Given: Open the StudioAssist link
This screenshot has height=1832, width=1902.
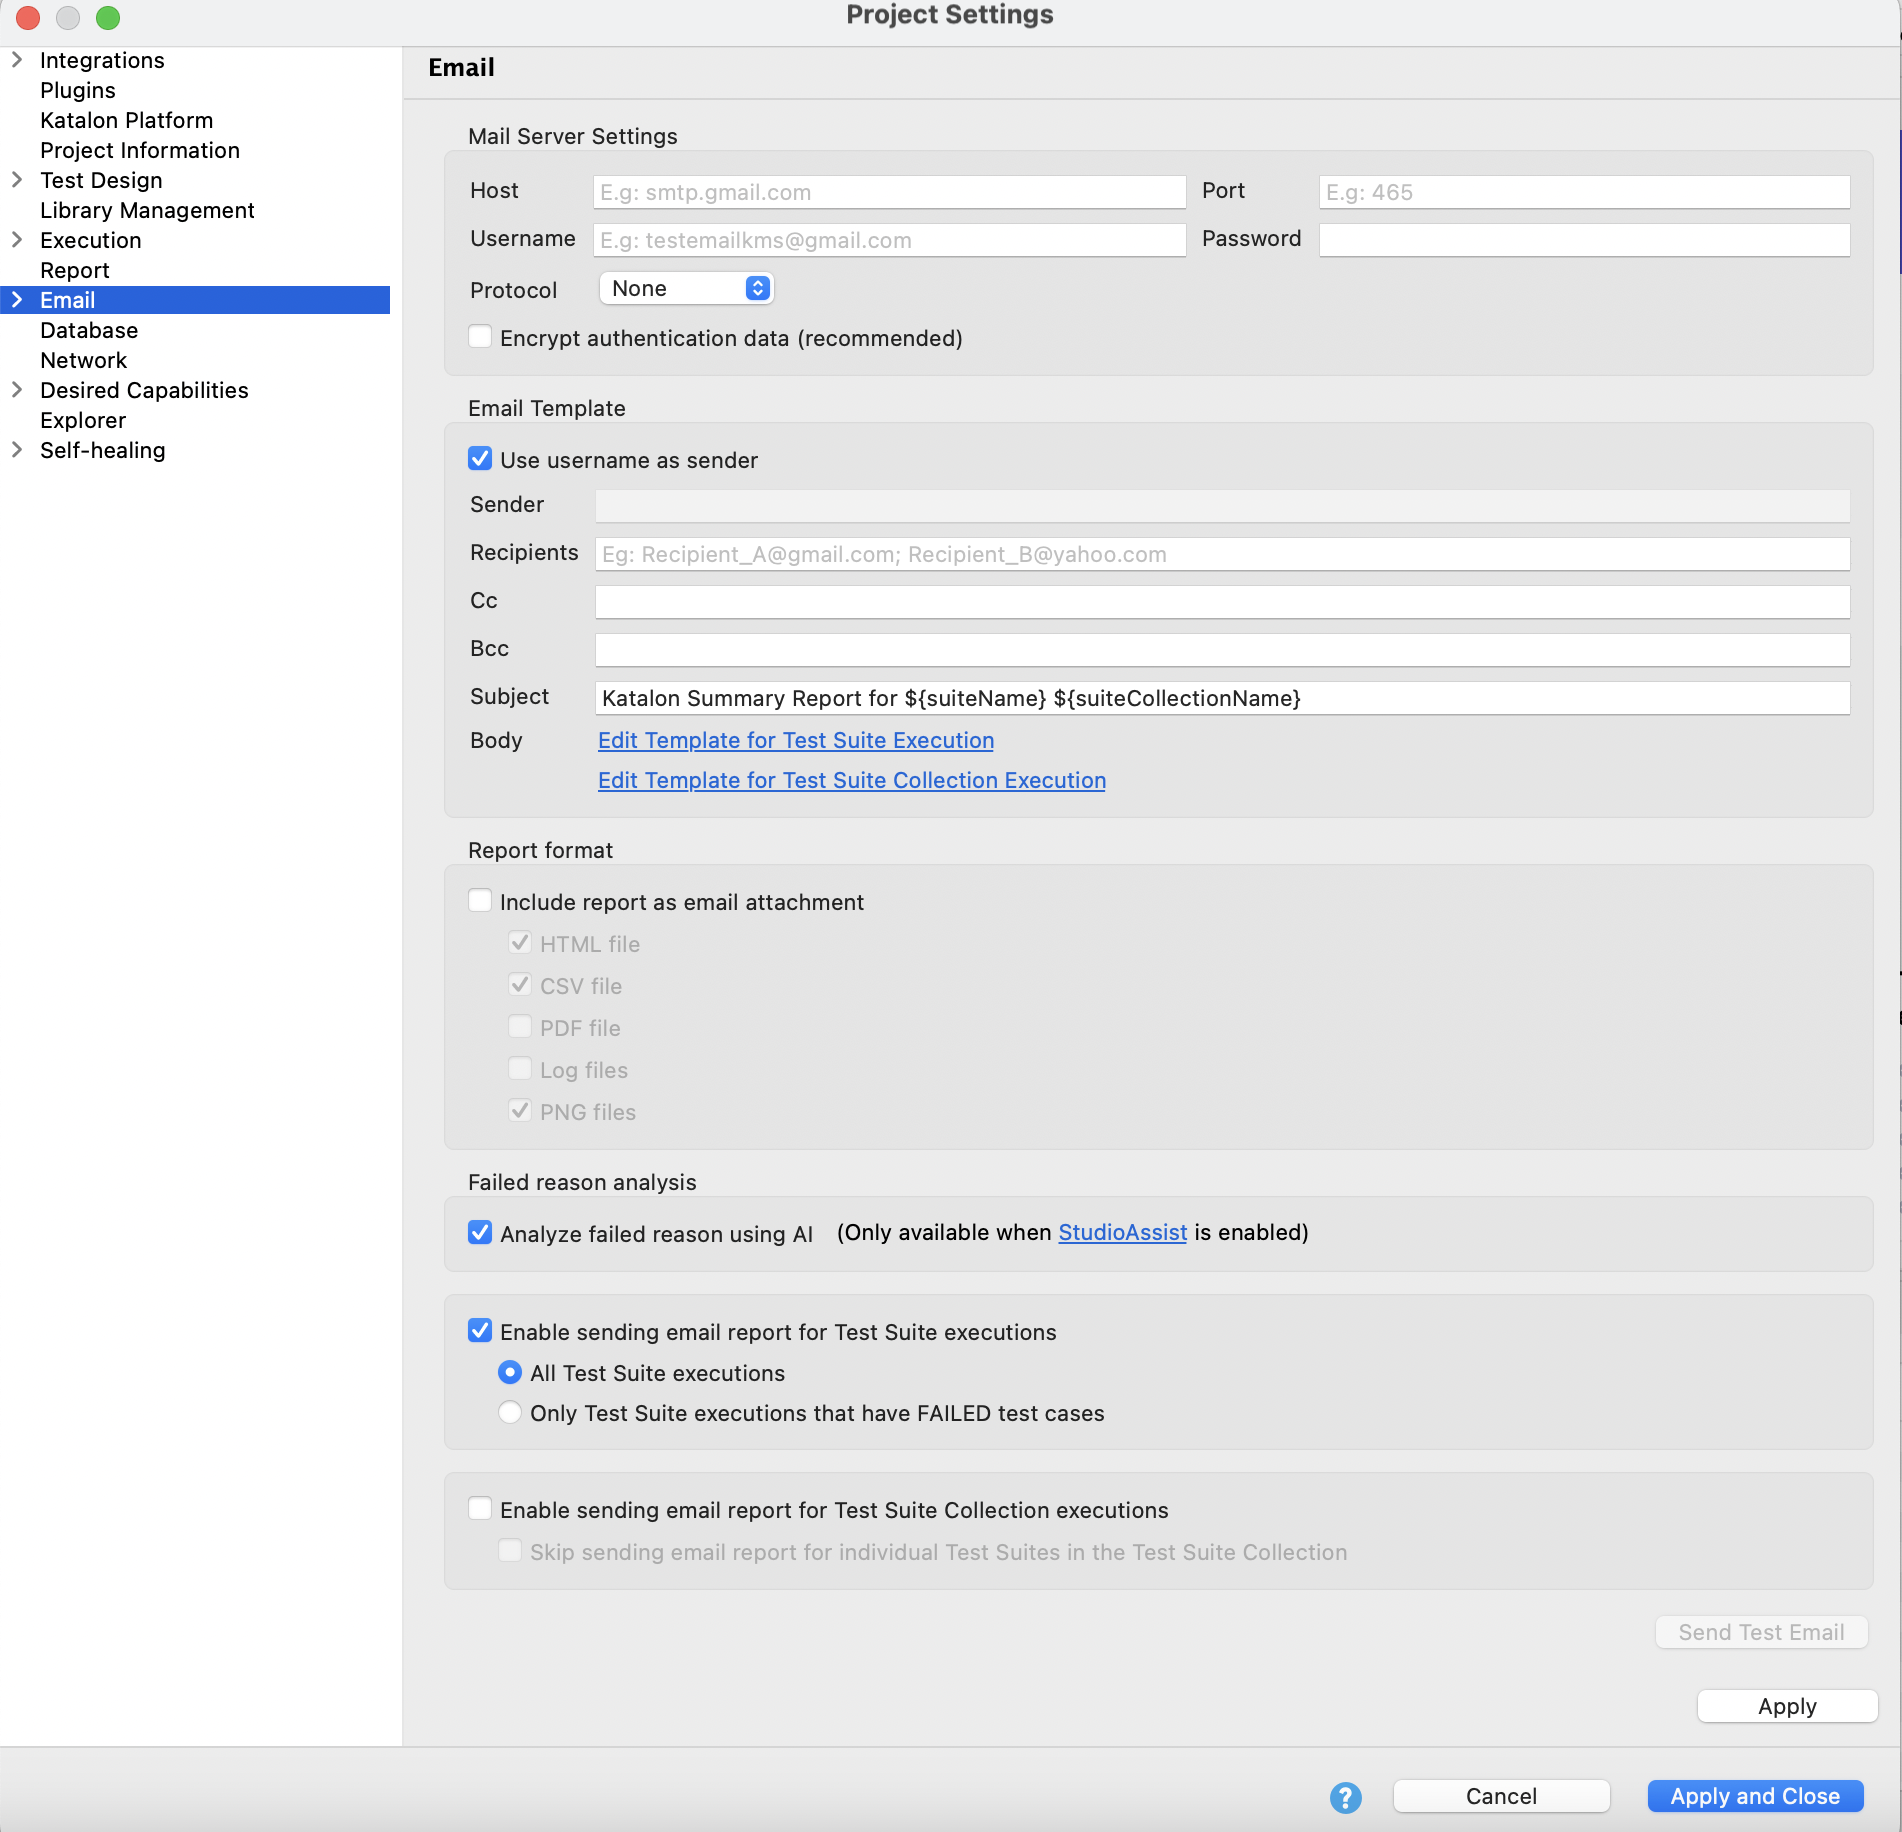Looking at the screenshot, I should (x=1120, y=1232).
